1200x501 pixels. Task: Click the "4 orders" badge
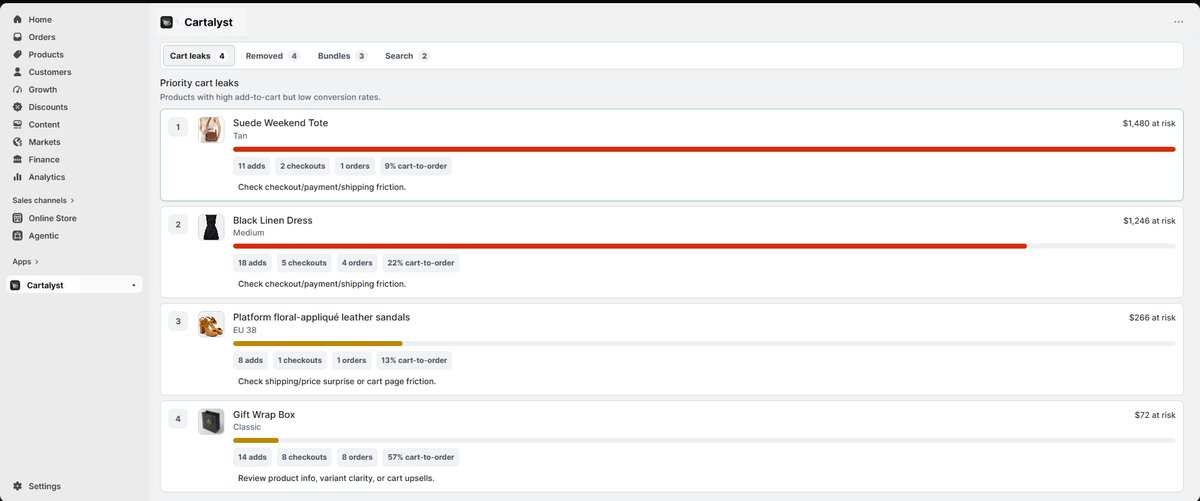[x=357, y=263]
